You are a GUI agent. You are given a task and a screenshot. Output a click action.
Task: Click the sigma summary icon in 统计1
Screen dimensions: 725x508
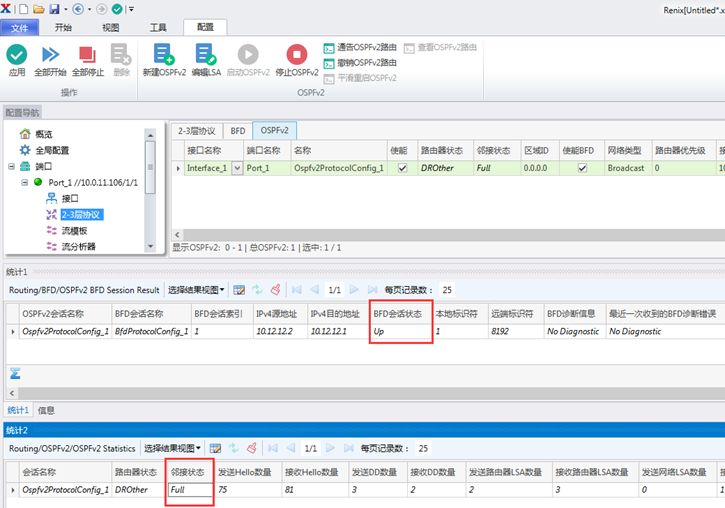tap(15, 373)
